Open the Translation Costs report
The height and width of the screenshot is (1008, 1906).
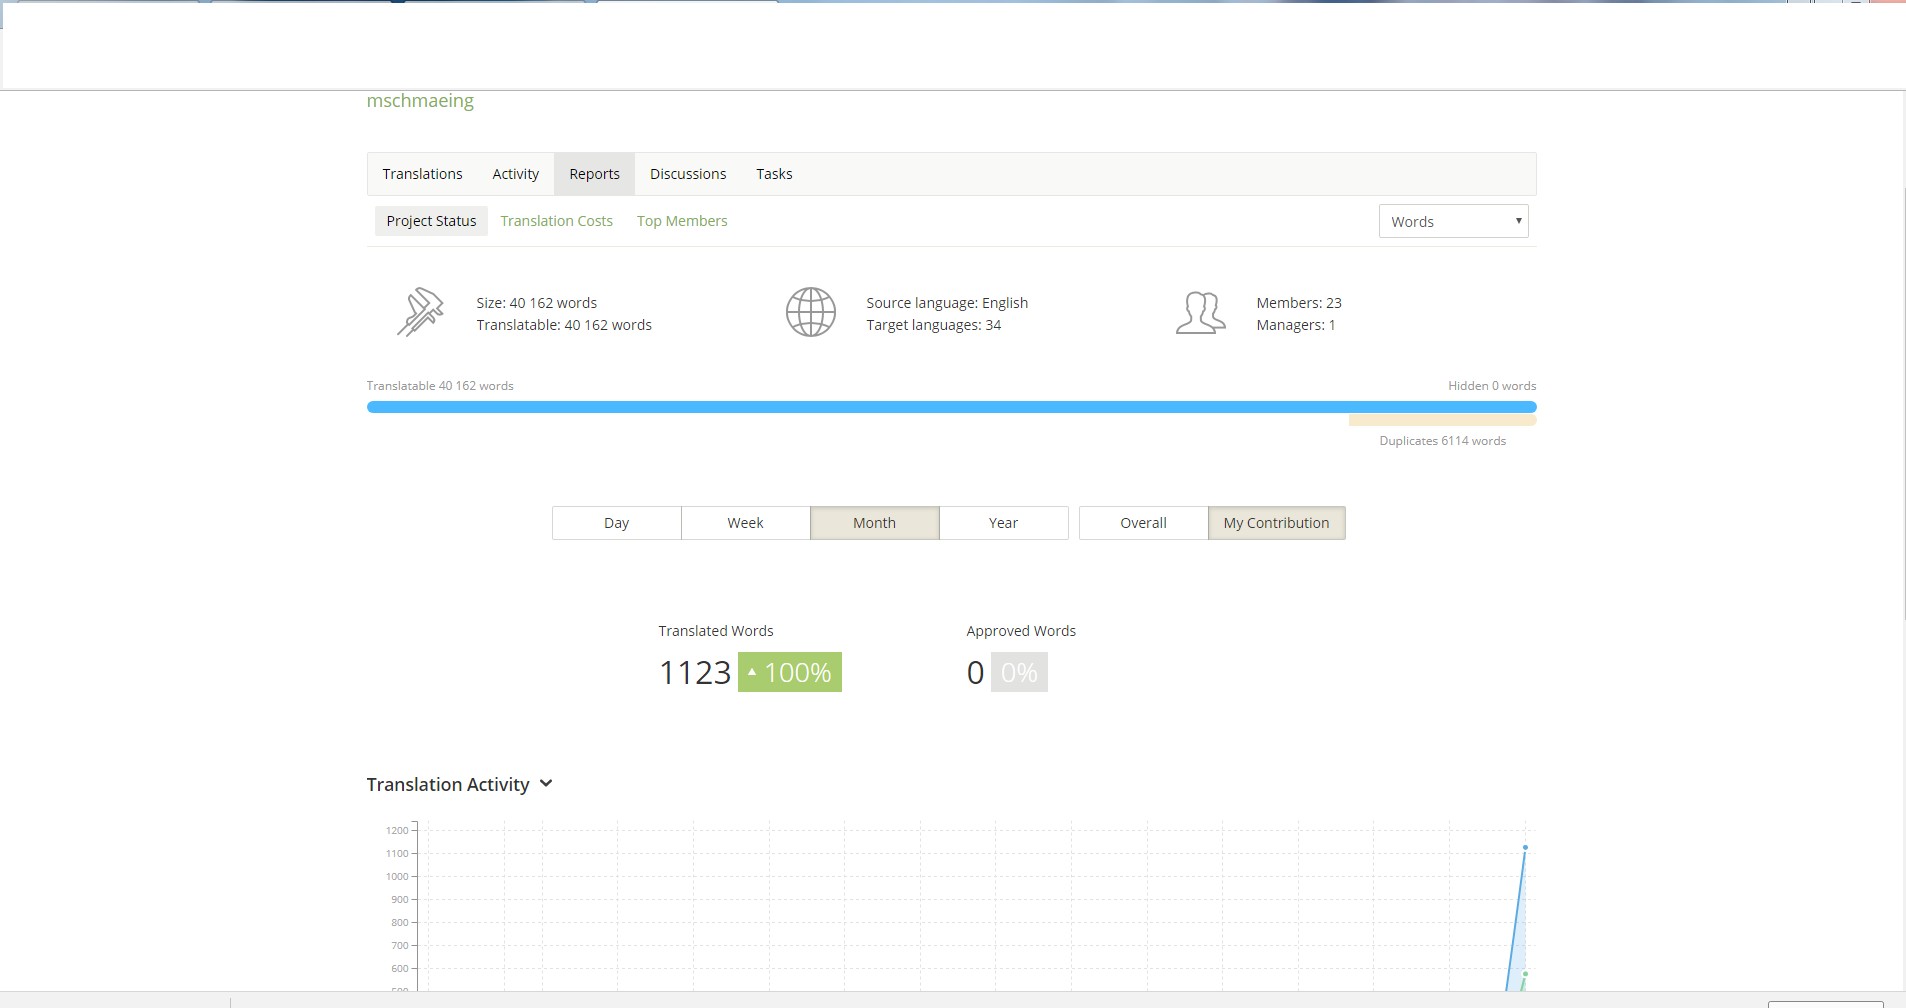[556, 221]
